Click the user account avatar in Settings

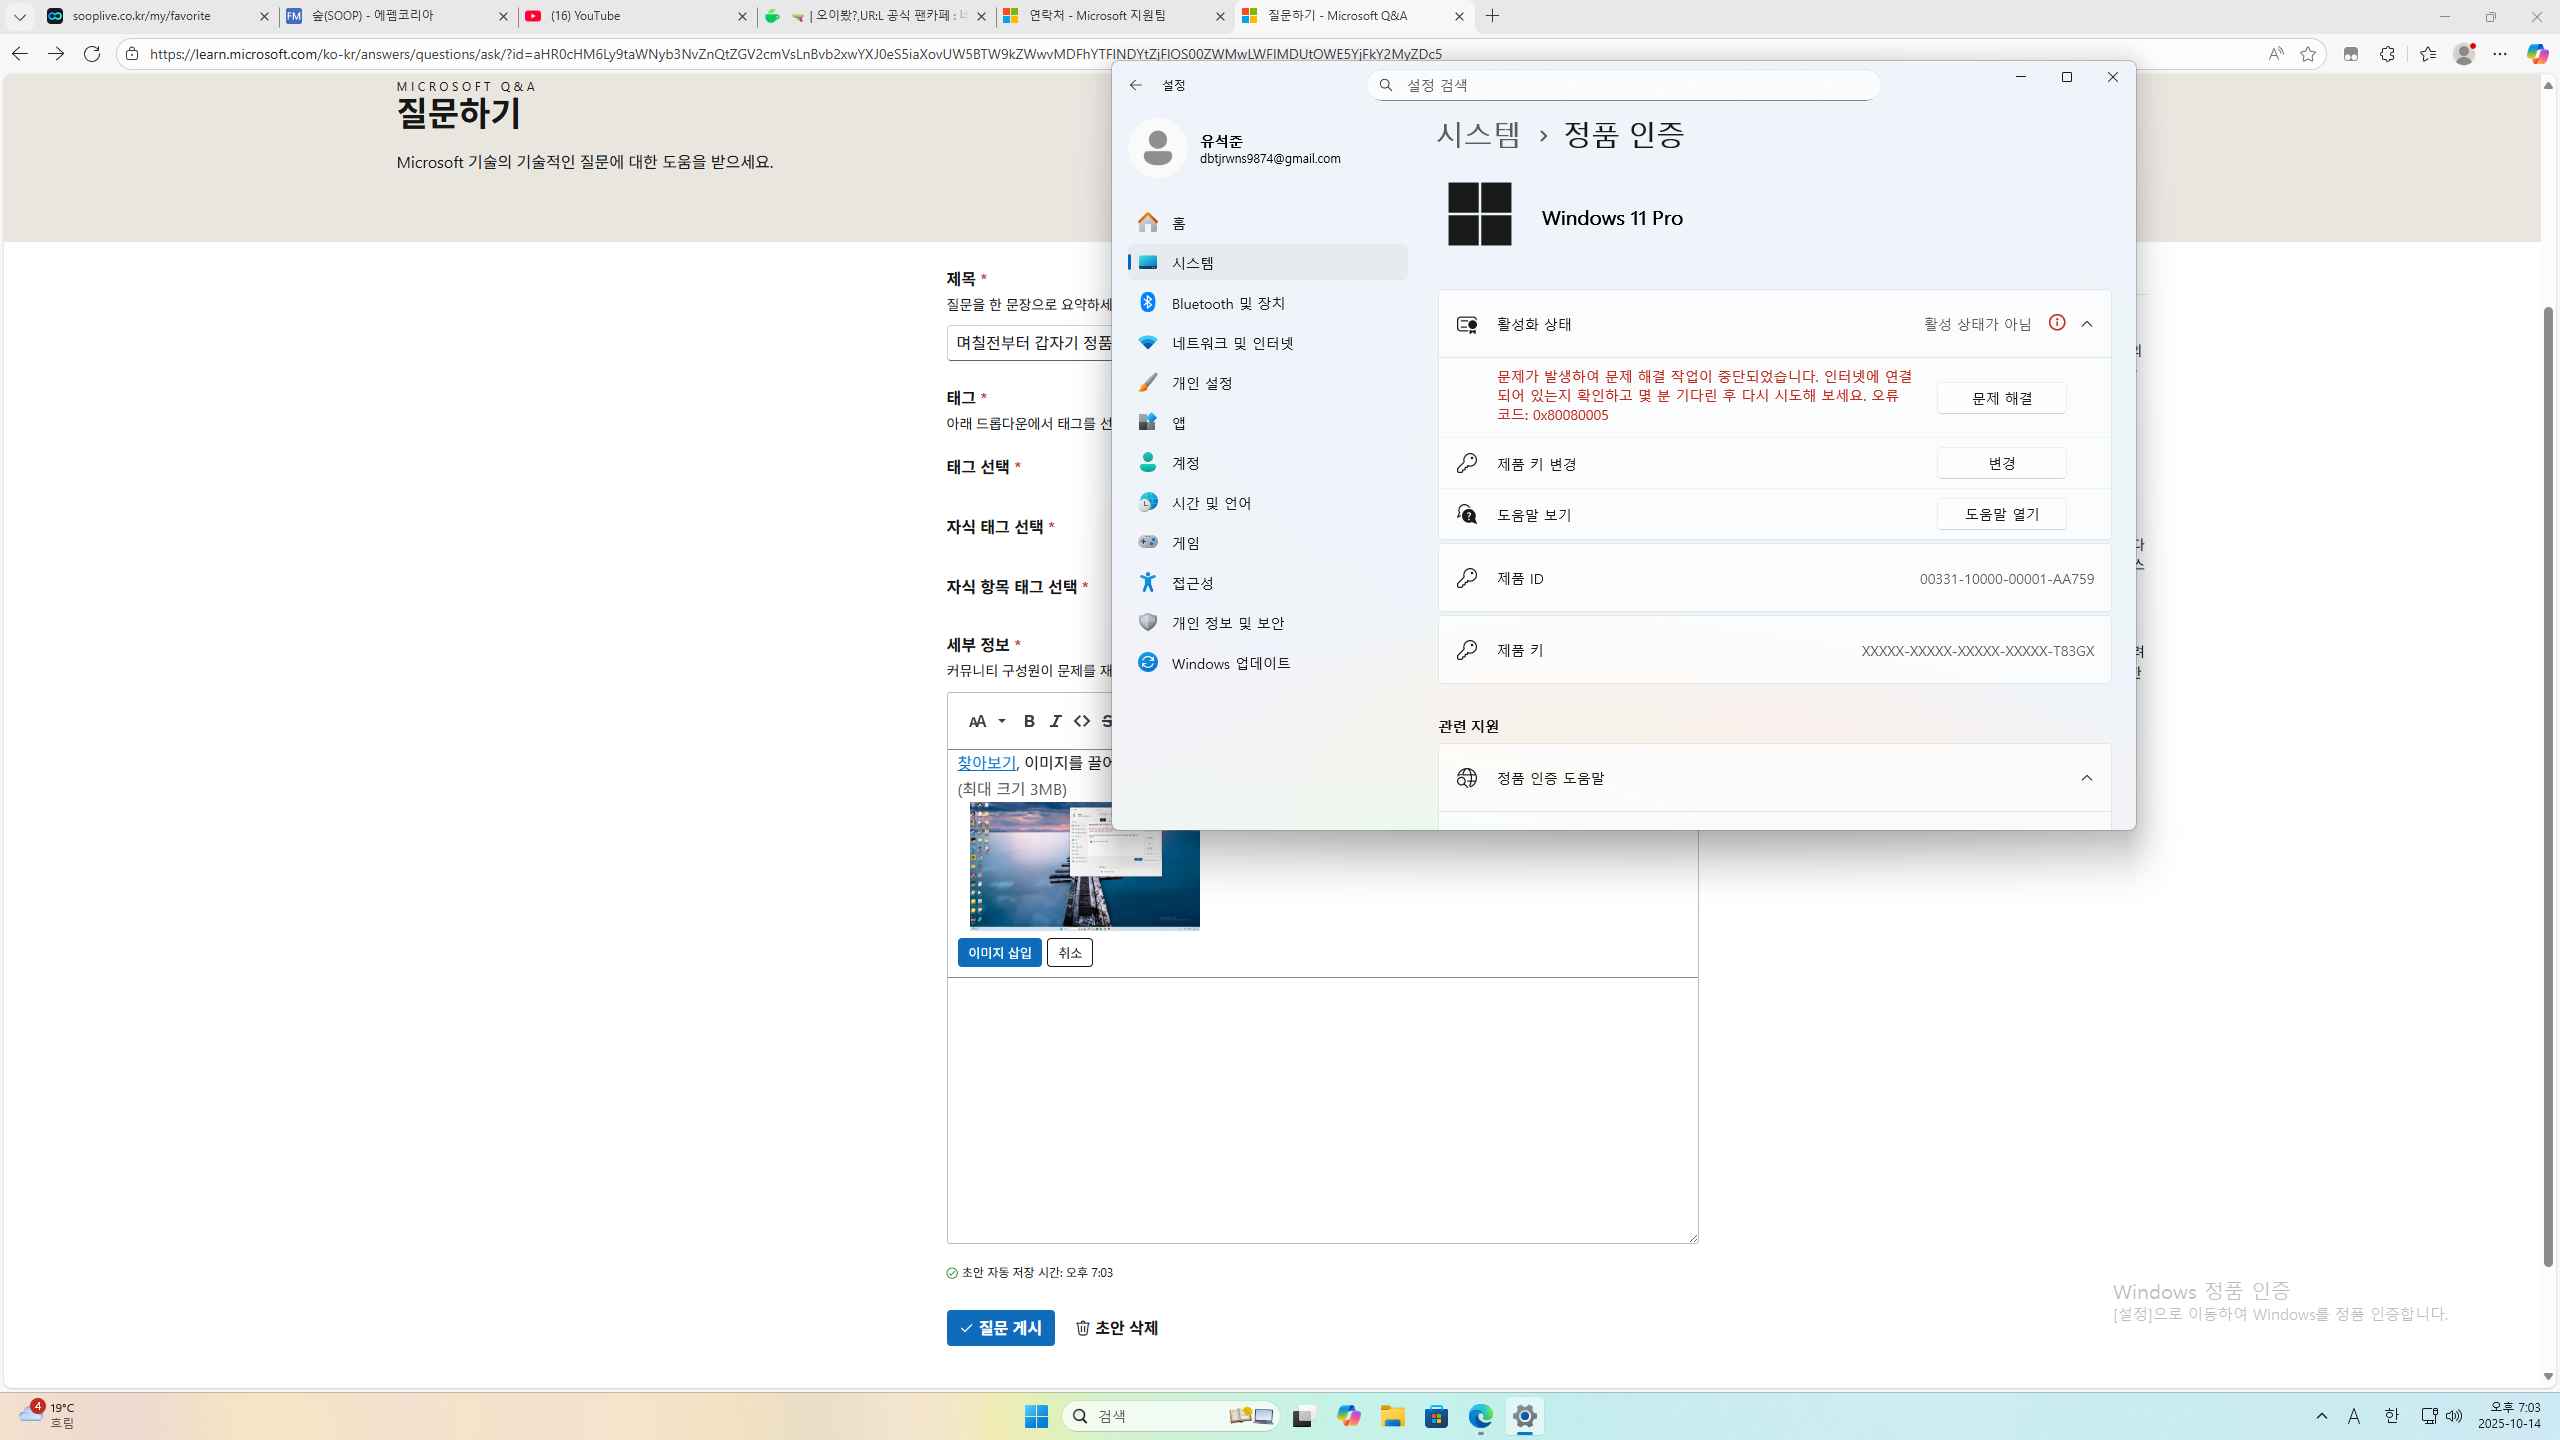(x=1158, y=148)
